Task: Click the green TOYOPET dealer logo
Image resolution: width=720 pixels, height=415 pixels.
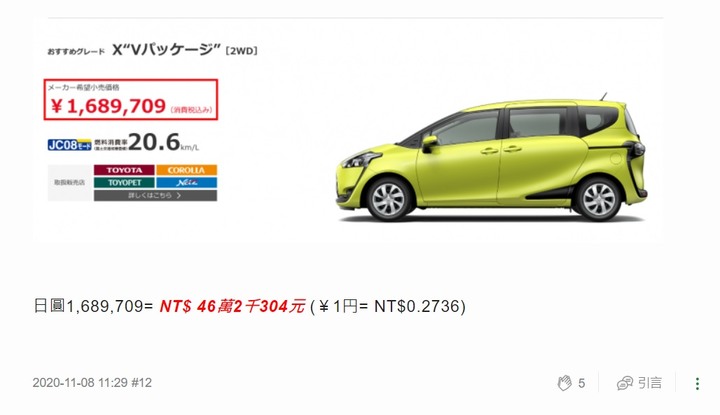Action: [x=124, y=182]
